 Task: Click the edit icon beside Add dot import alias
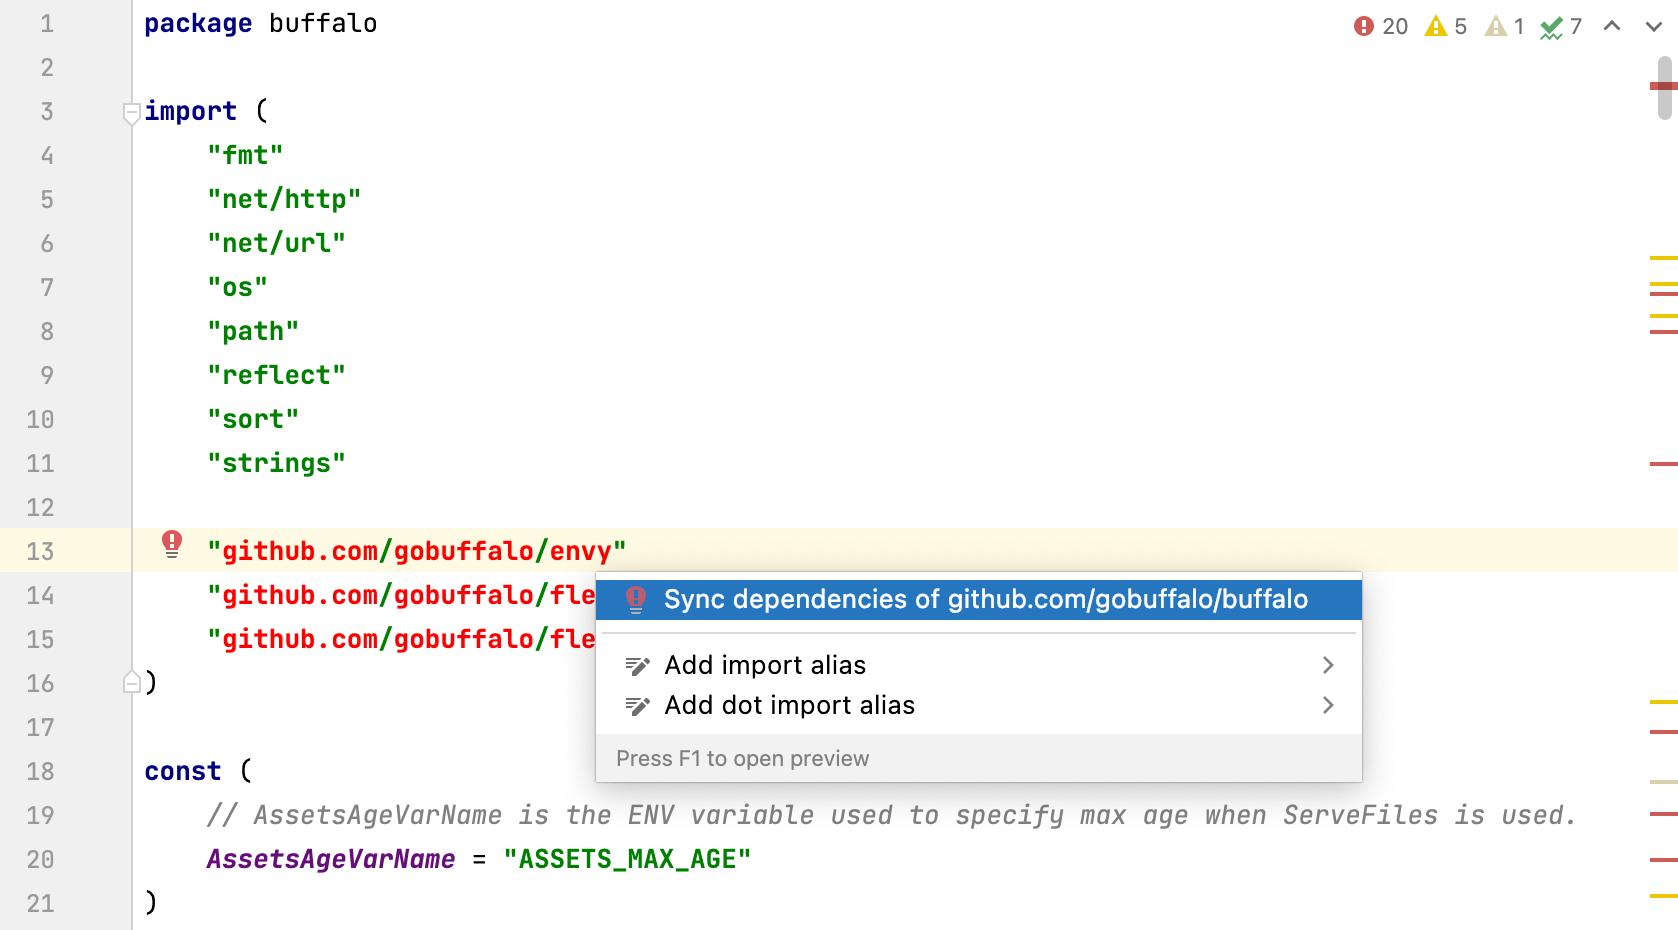(637, 706)
